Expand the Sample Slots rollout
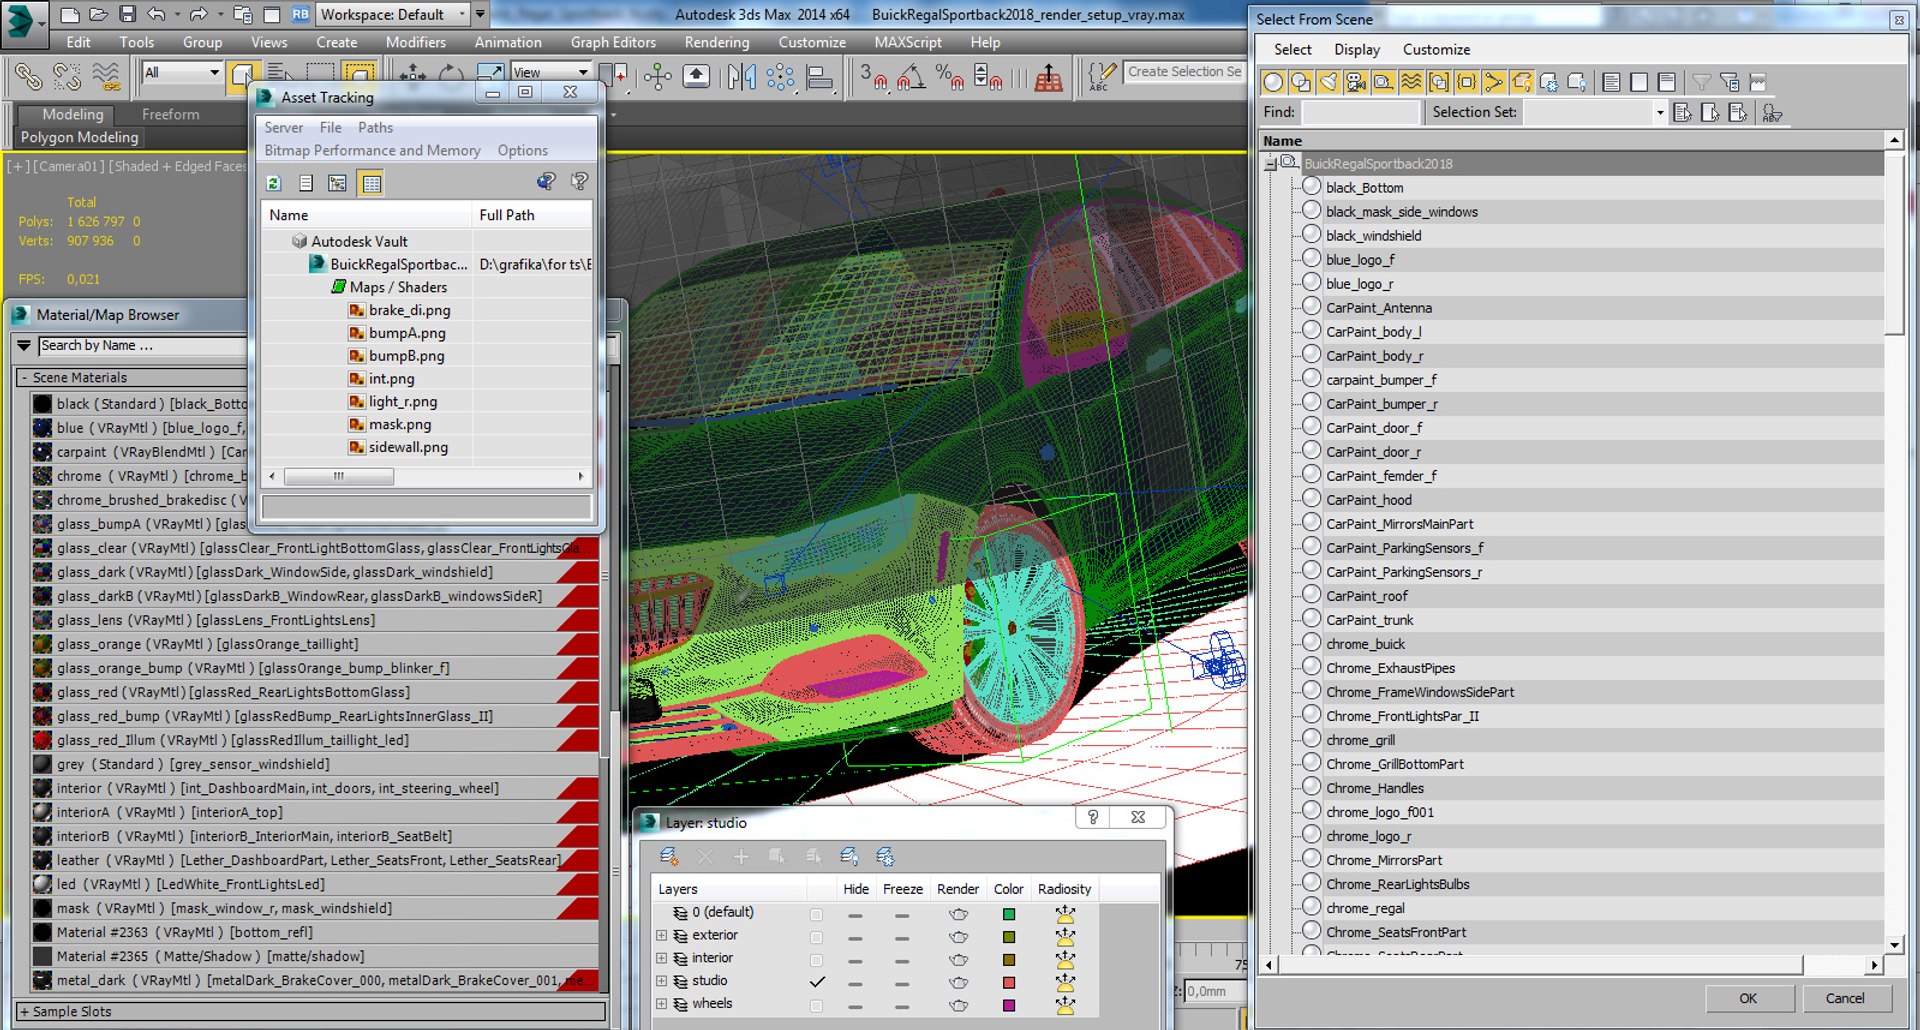Viewport: 1920px width, 1030px height. coord(310,1012)
